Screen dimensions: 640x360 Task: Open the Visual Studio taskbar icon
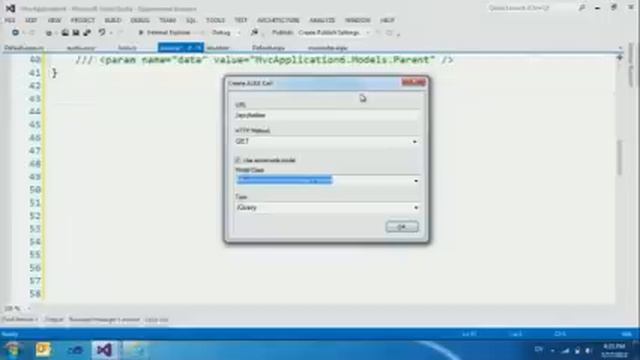tap(104, 350)
